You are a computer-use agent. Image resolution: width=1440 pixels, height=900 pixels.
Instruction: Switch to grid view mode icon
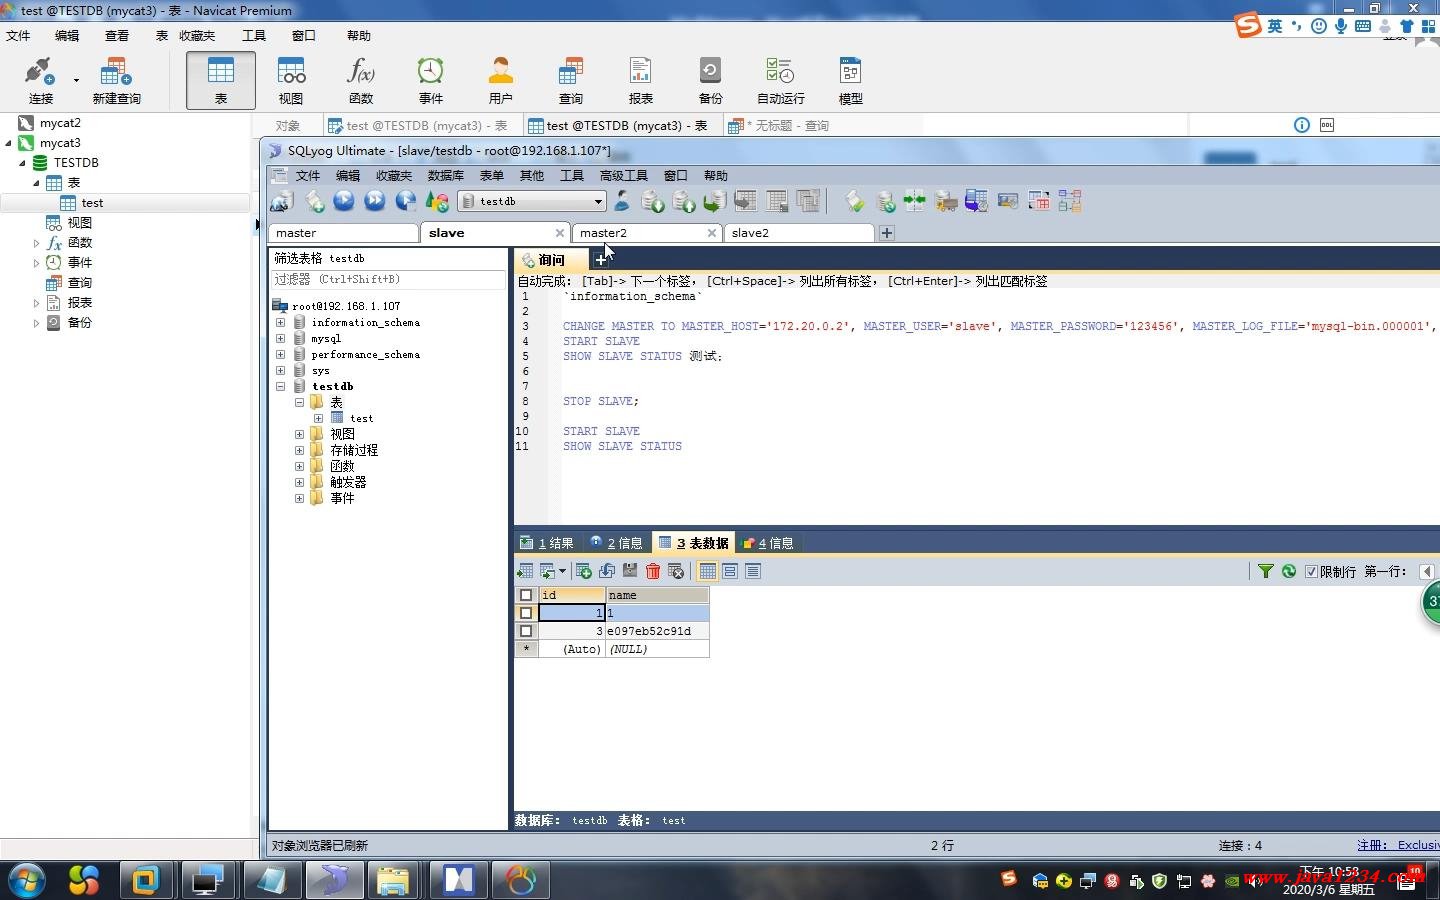(708, 571)
